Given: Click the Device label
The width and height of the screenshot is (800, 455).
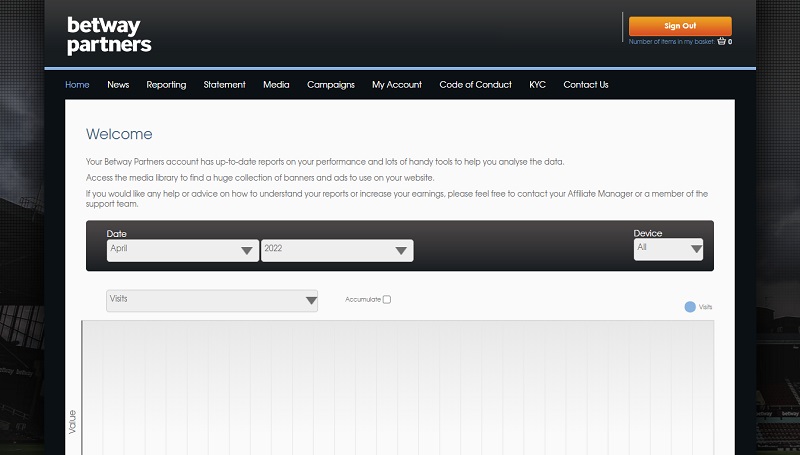Looking at the screenshot, I should 648,233.
